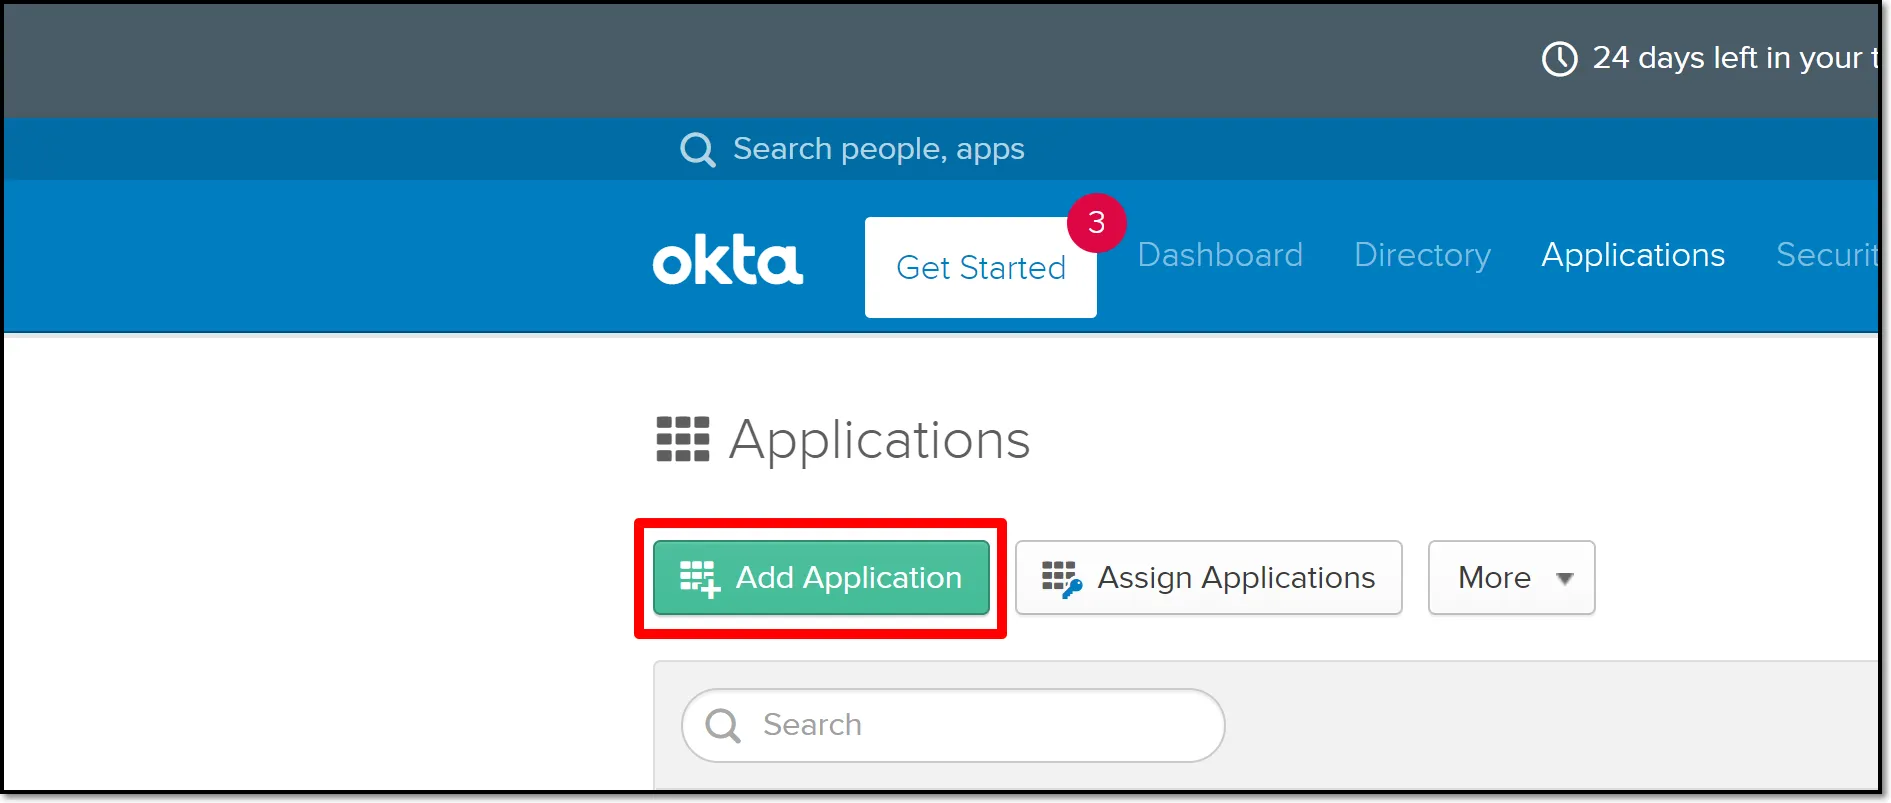Click the okta logo
This screenshot has width=1891, height=803.
727,260
